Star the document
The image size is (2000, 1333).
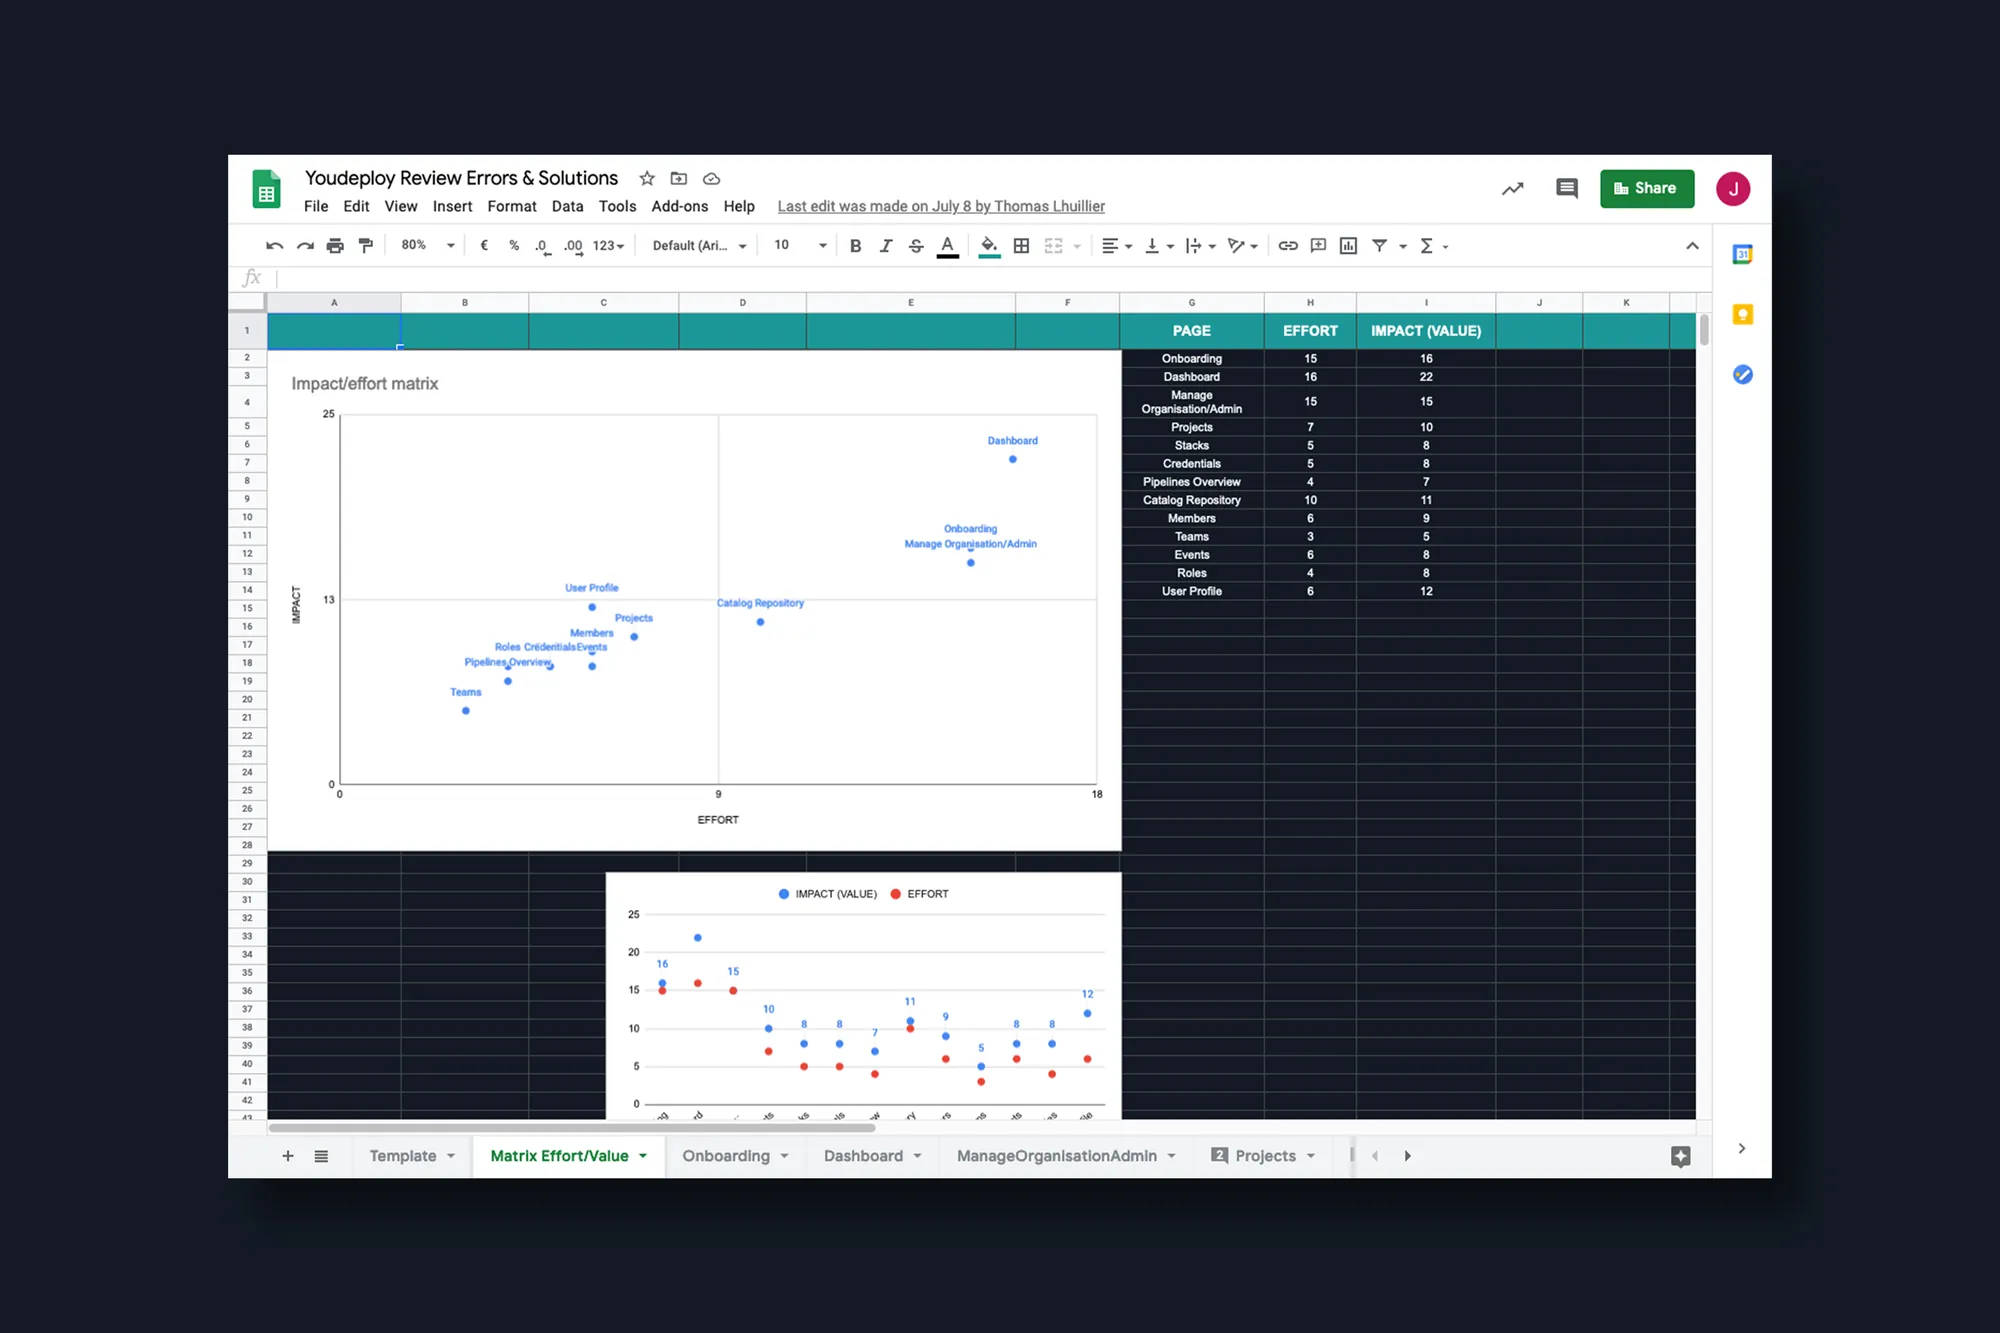click(647, 179)
